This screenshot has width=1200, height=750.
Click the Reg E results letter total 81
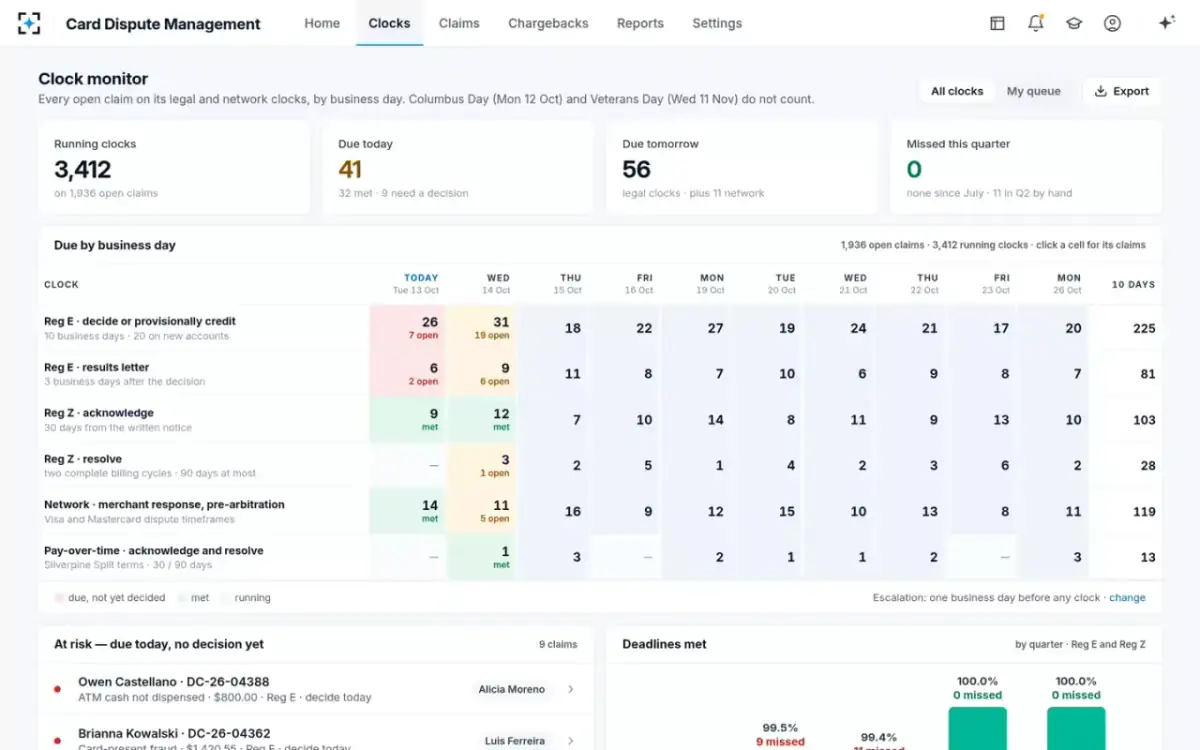[x=1148, y=374]
